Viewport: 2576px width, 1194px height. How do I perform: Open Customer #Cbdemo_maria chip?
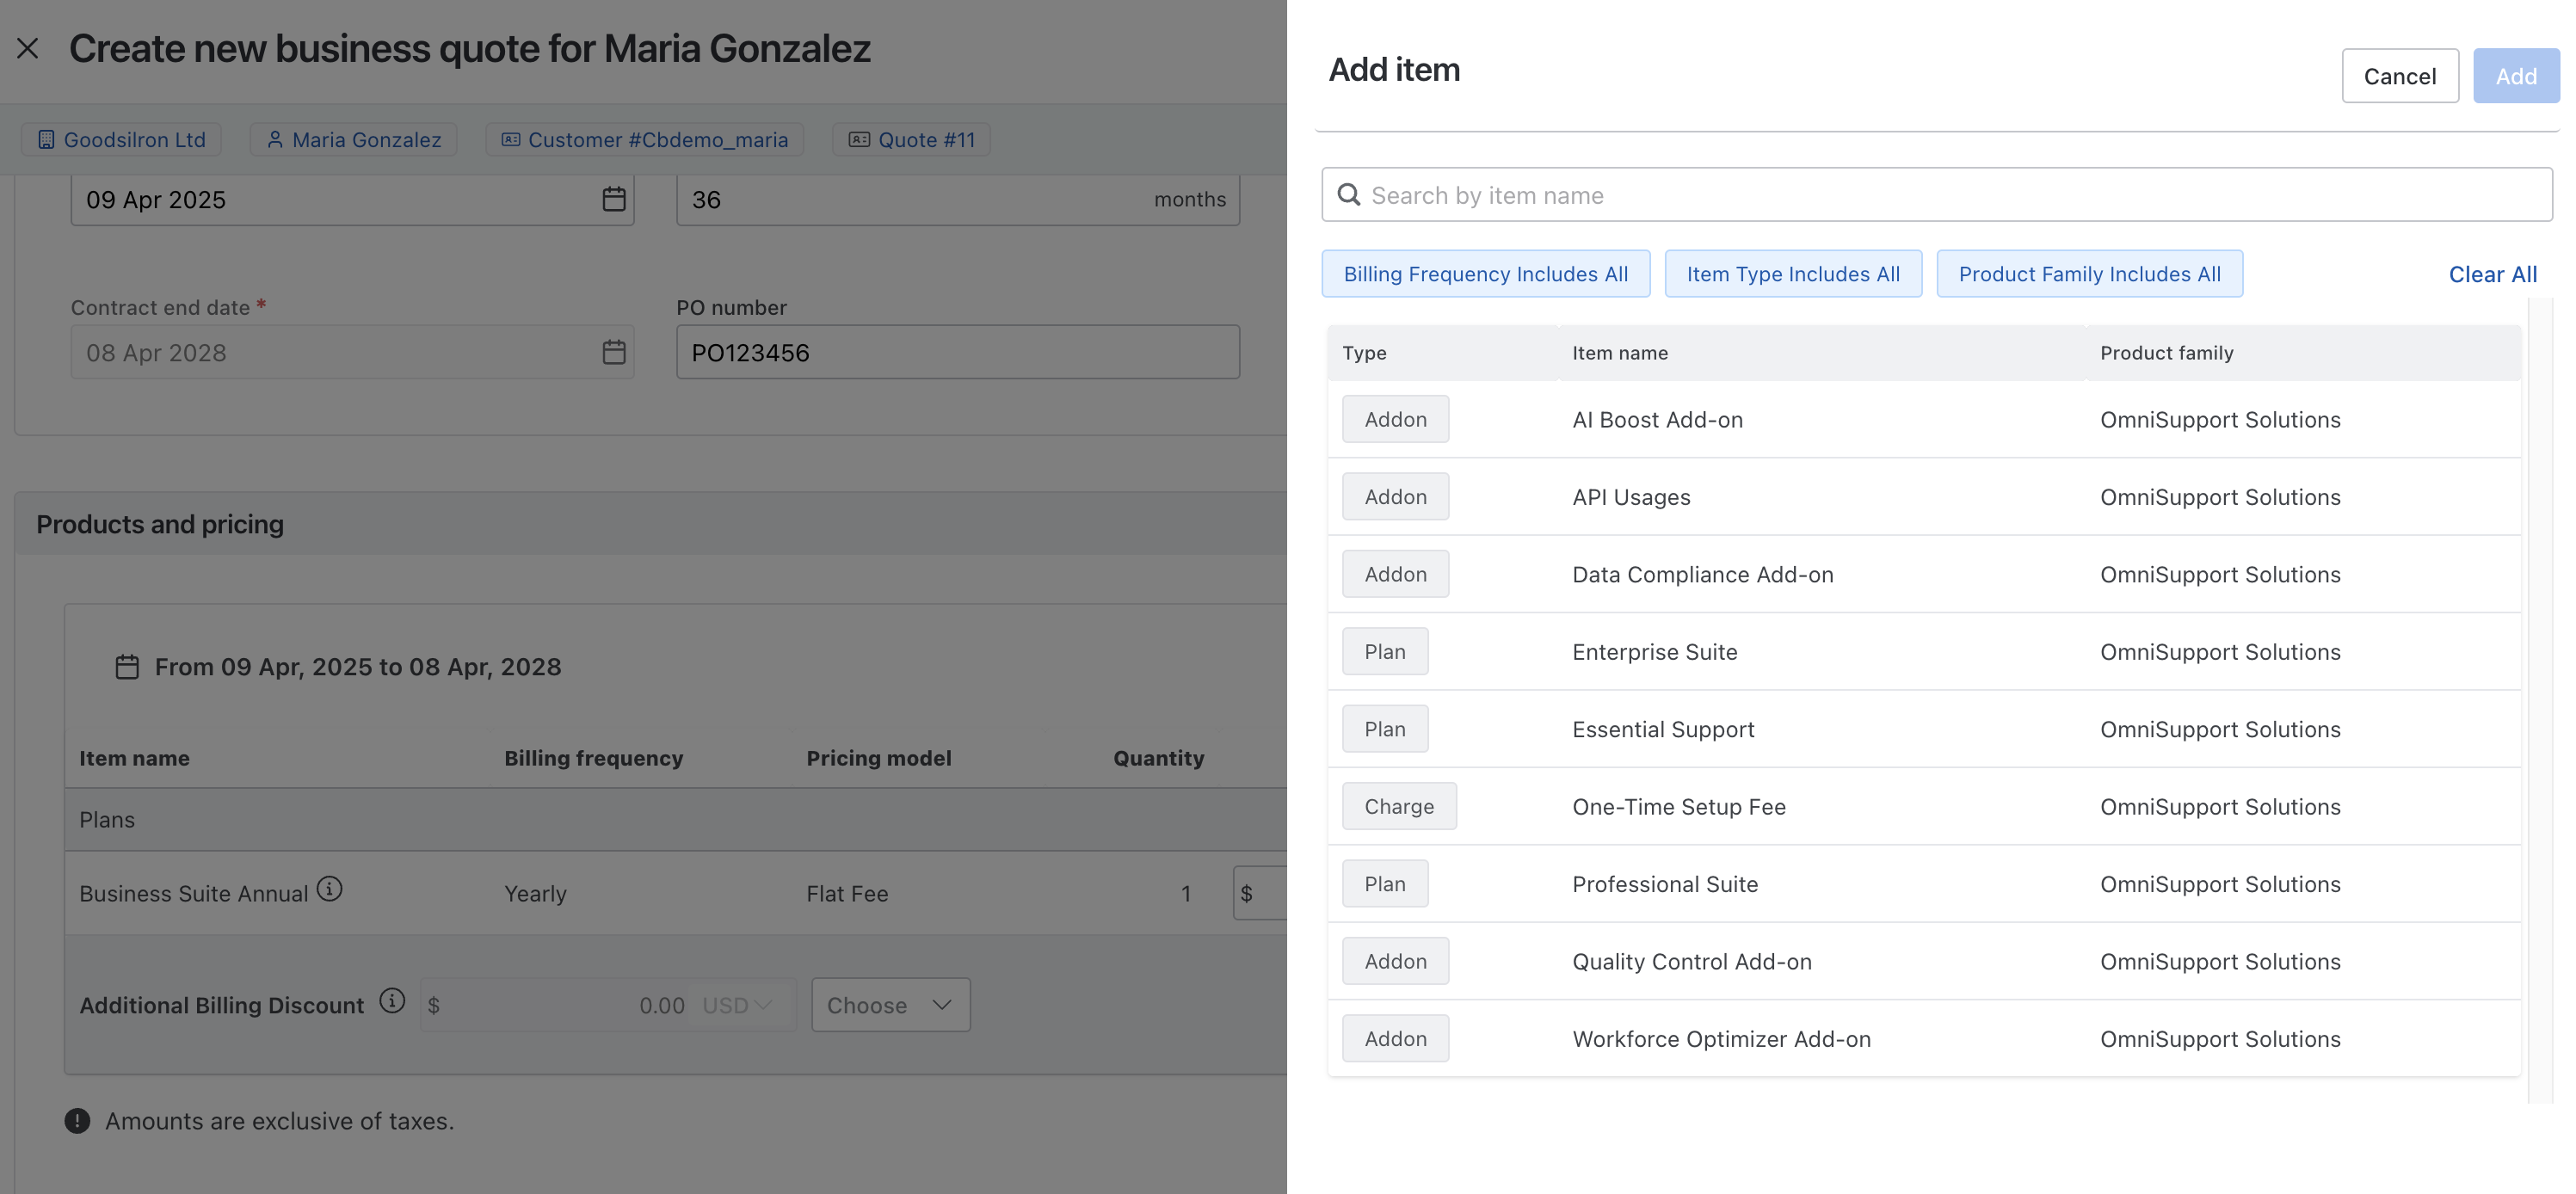pos(645,140)
